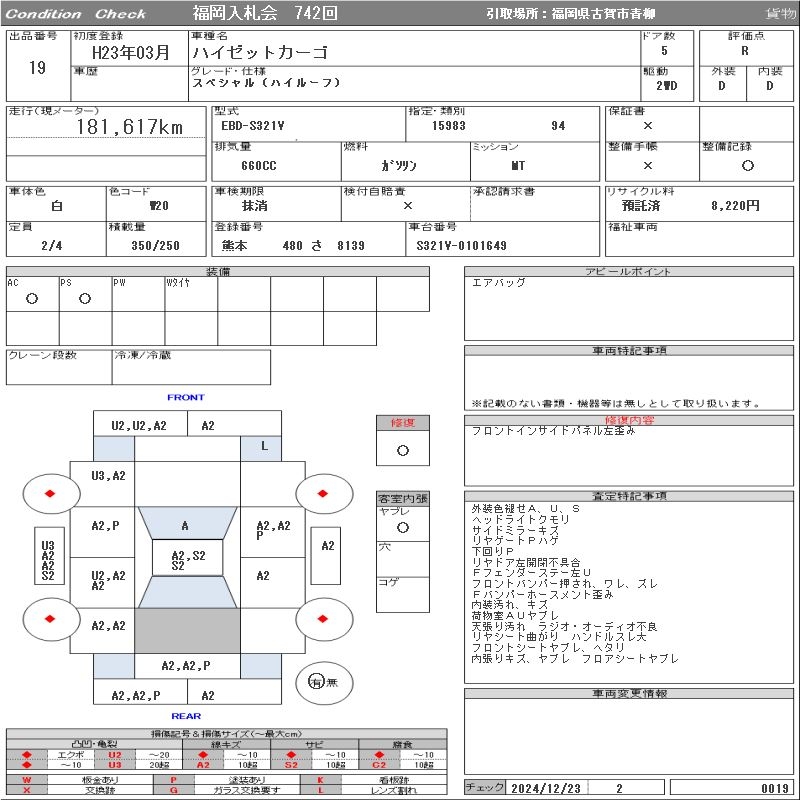Click the pickup location 福岡県古賀市青柳

tap(603, 14)
